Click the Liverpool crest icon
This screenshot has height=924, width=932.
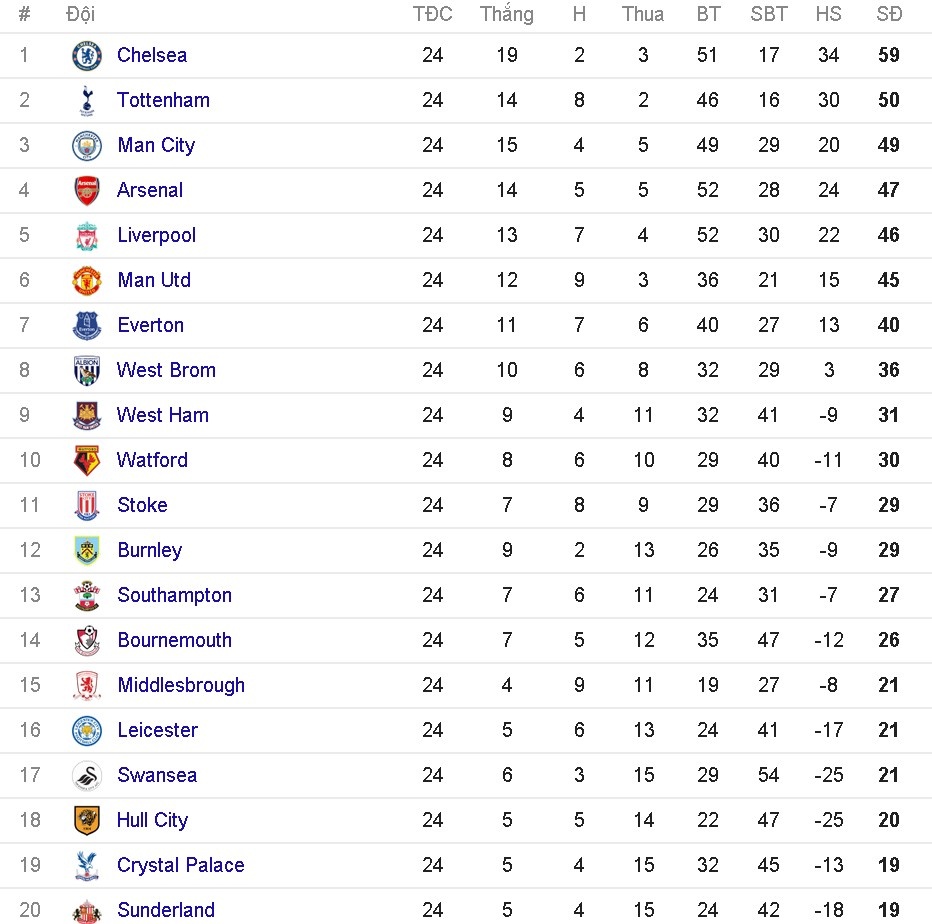87,235
